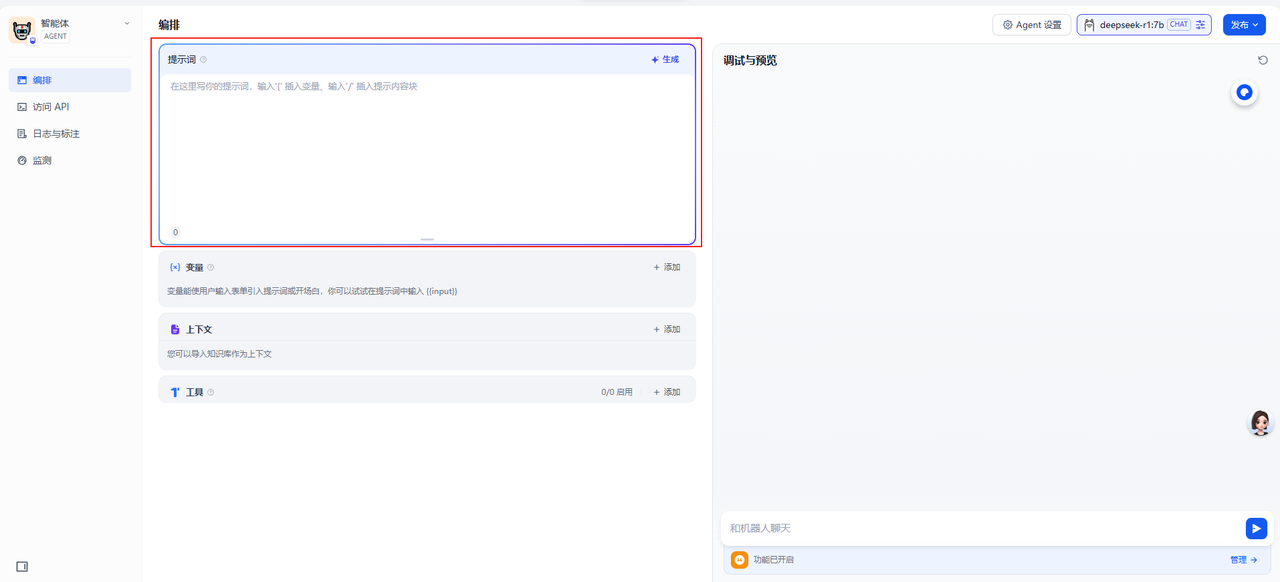This screenshot has width=1280, height=582.
Task: Open the deepseek-r1:7b model selector
Action: click(x=1131, y=25)
